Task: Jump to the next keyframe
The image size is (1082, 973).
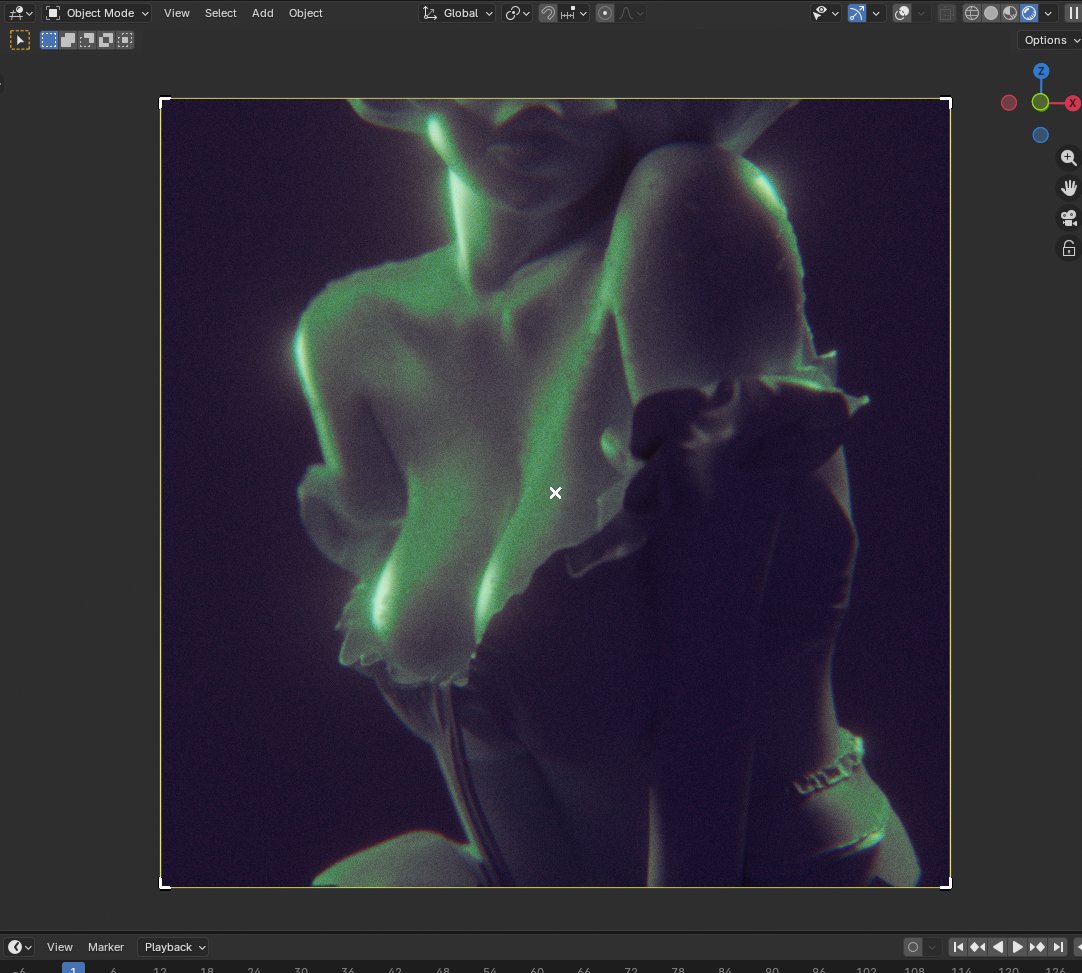Action: pyautogui.click(x=1038, y=947)
